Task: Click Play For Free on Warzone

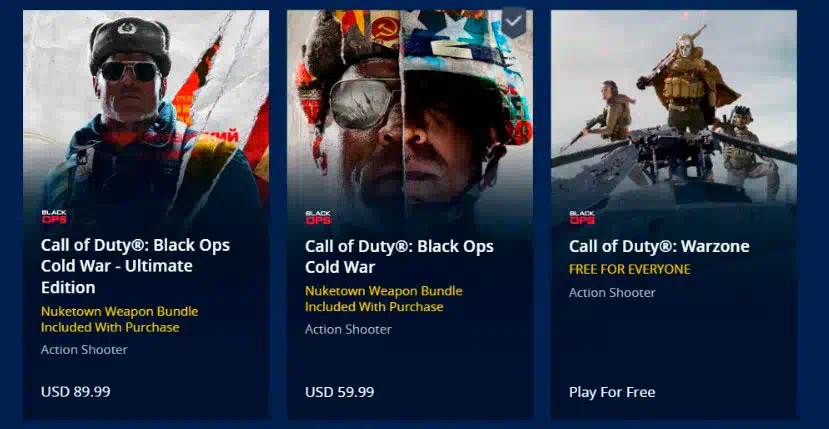Action: [612, 393]
